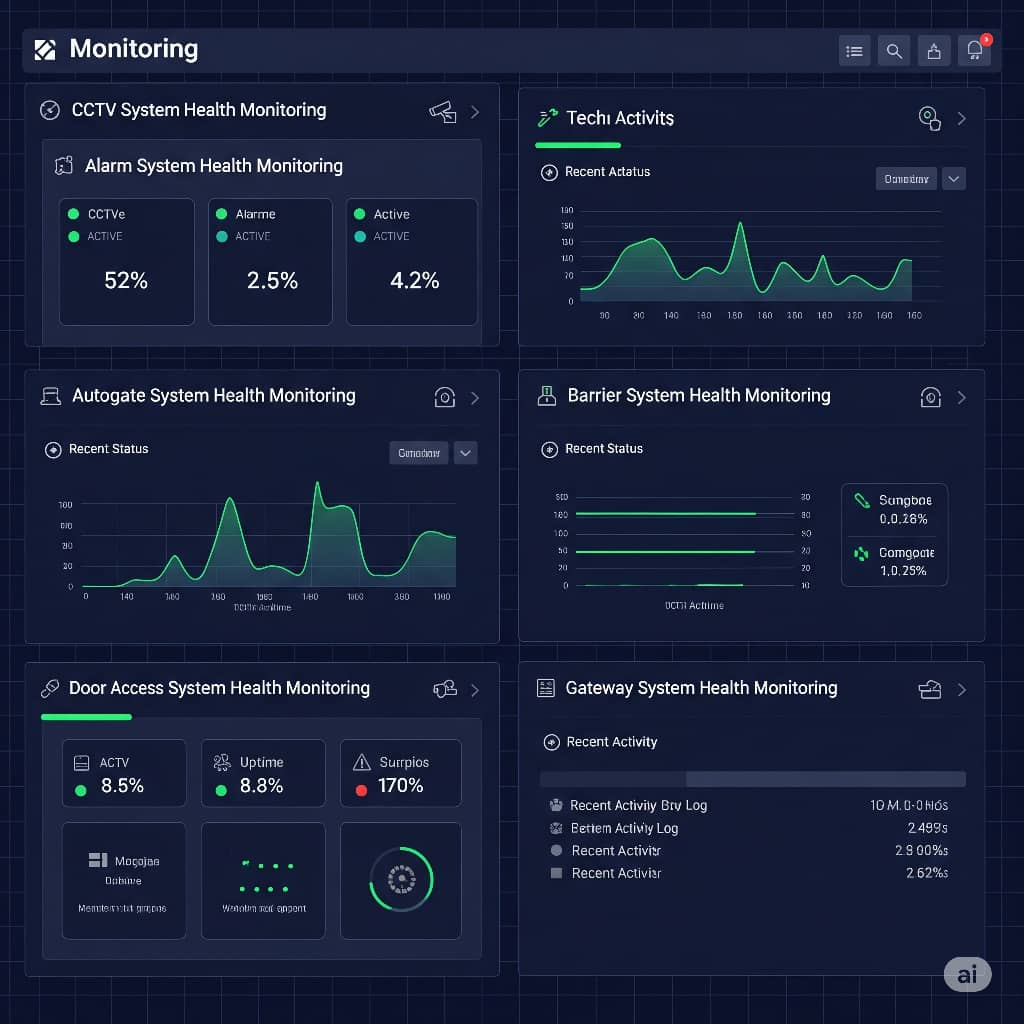
Task: Click the Monitoring logo icon
Action: pyautogui.click(x=45, y=50)
